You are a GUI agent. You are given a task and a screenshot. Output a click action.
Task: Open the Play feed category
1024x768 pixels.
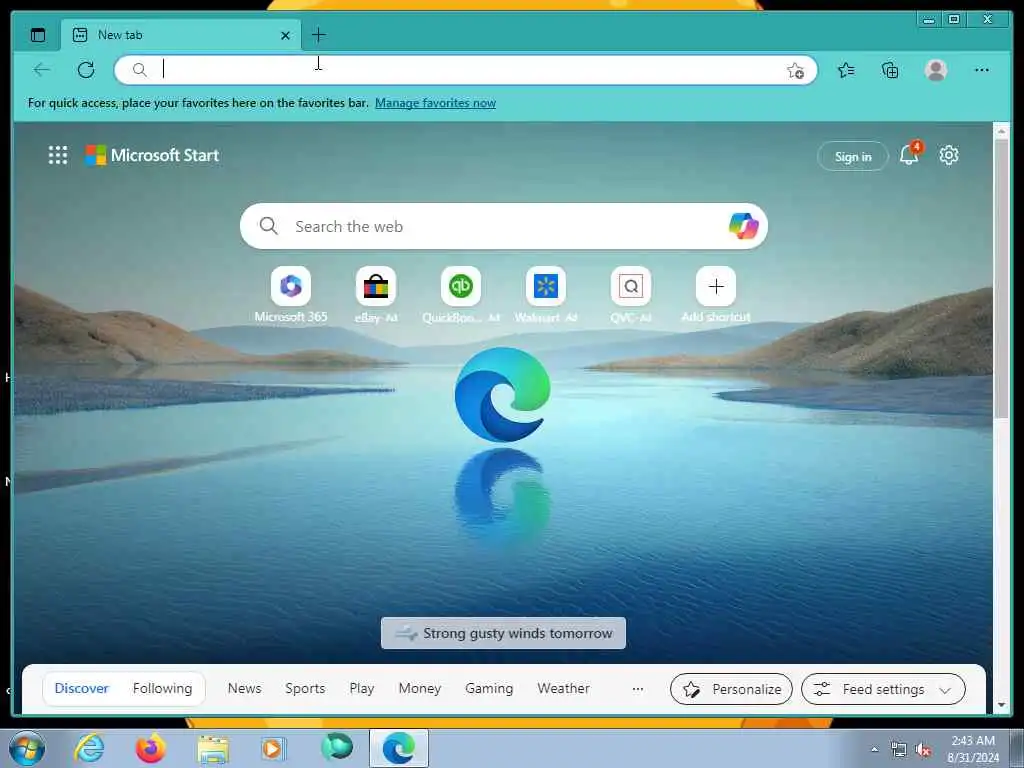pyautogui.click(x=362, y=688)
